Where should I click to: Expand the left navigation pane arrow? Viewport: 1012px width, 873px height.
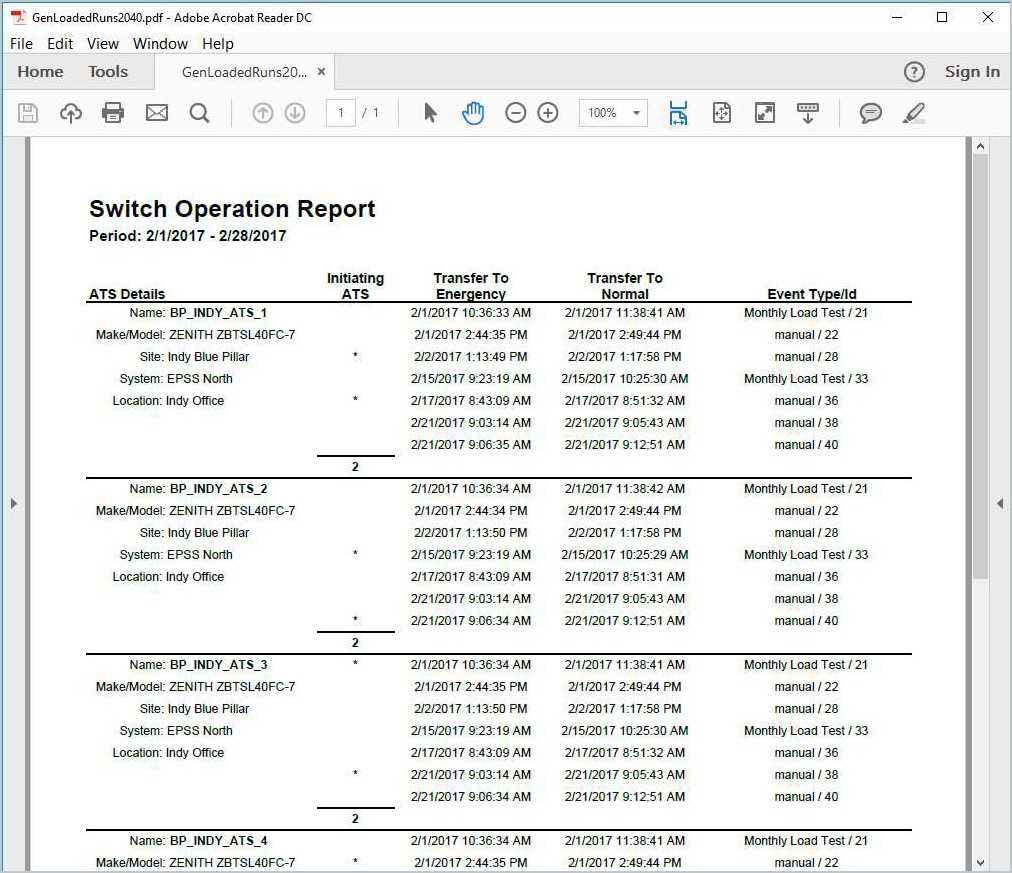click(x=14, y=503)
